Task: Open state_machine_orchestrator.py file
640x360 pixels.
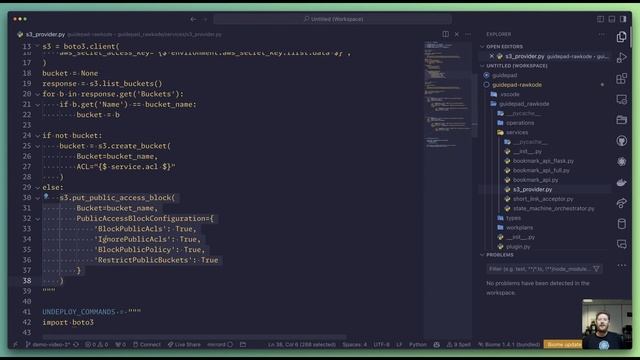Action: tap(553, 208)
